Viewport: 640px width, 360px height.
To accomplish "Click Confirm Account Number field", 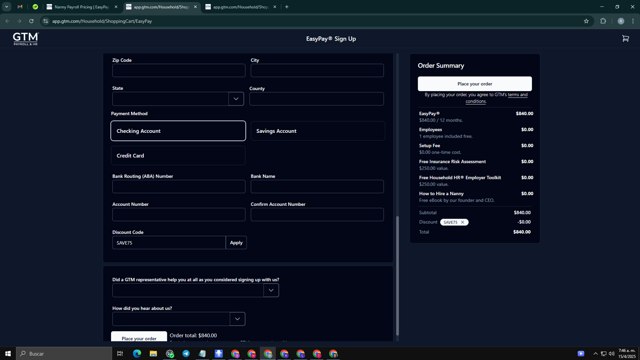I will tap(317, 215).
